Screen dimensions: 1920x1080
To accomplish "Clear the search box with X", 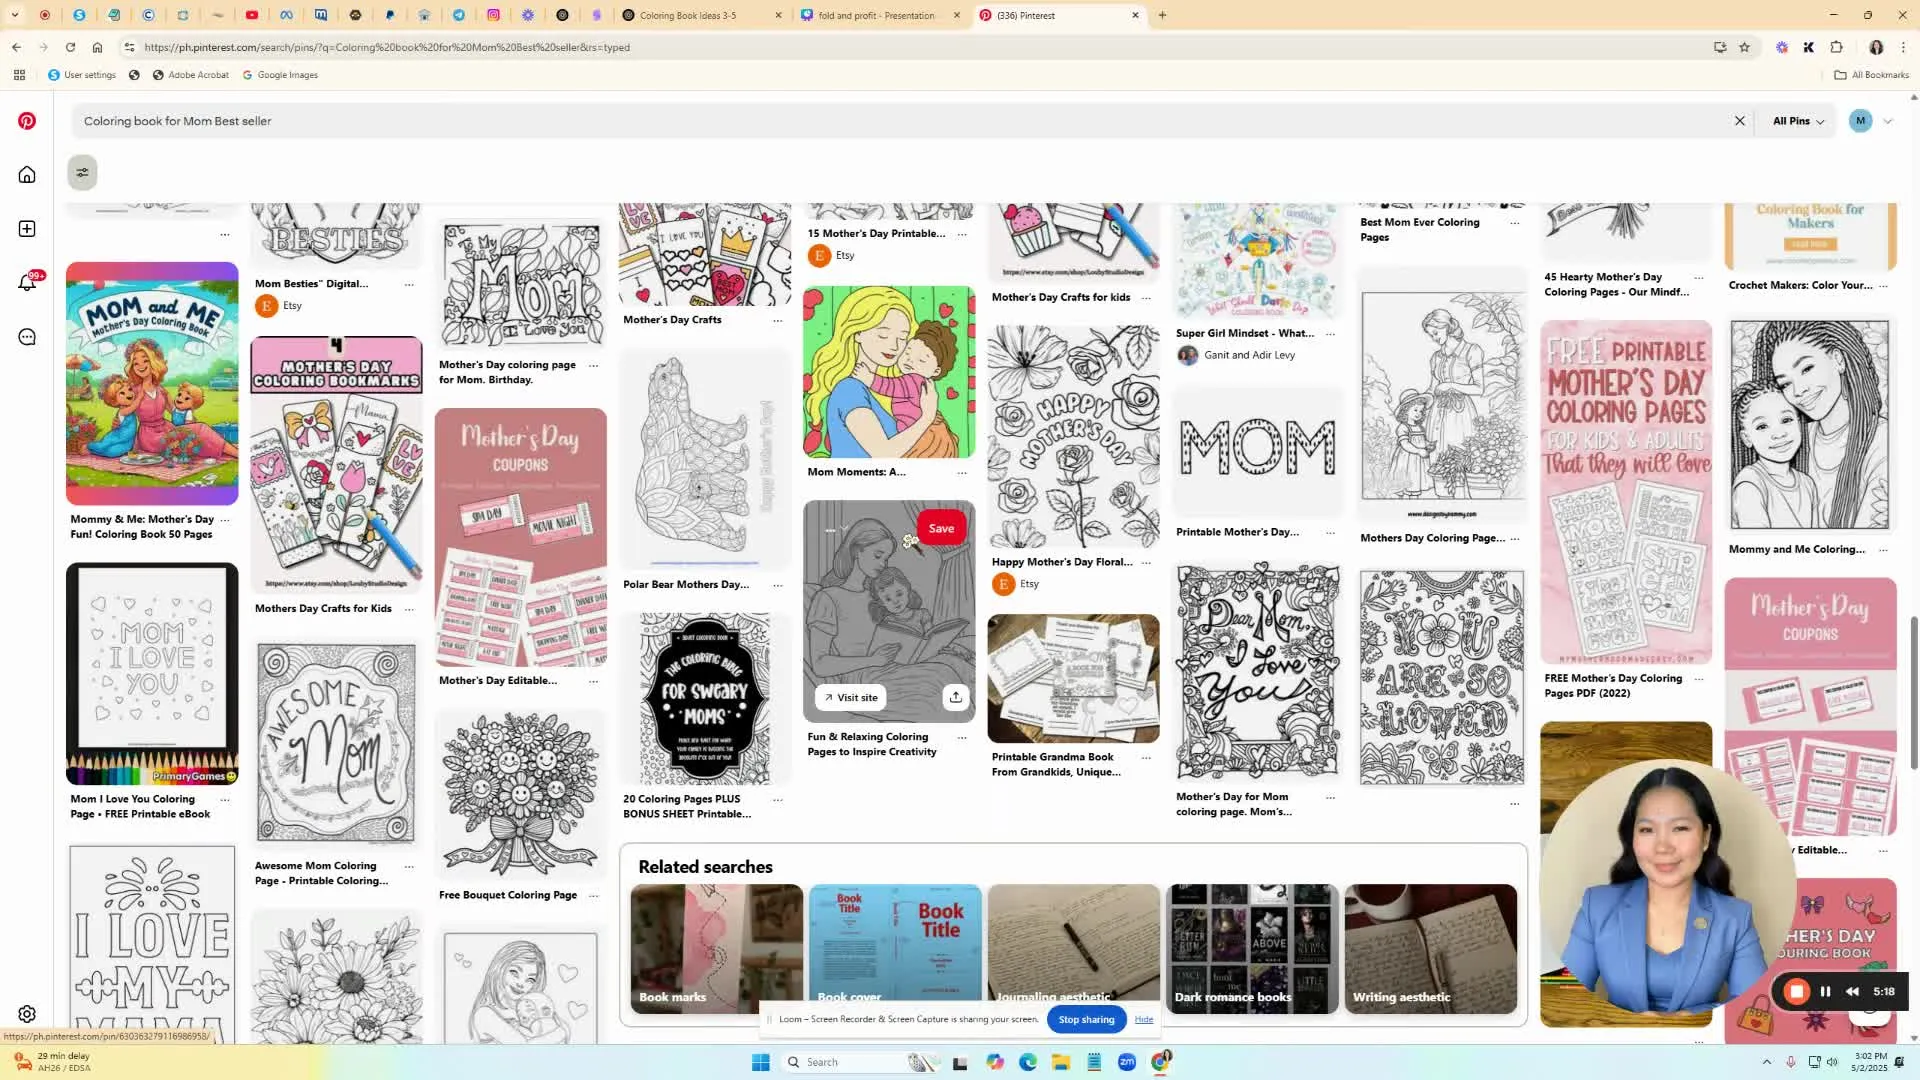I will point(1739,121).
